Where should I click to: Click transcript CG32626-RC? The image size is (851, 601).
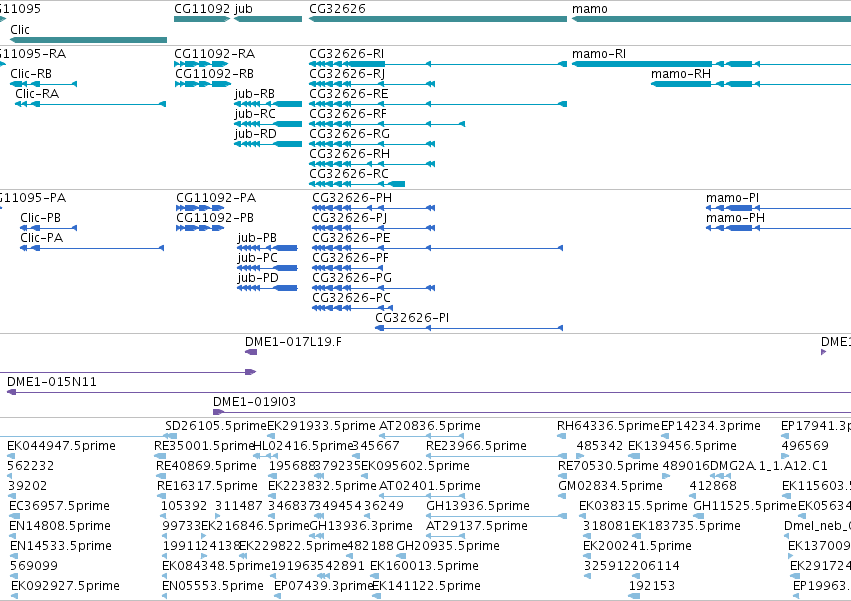pos(357,184)
